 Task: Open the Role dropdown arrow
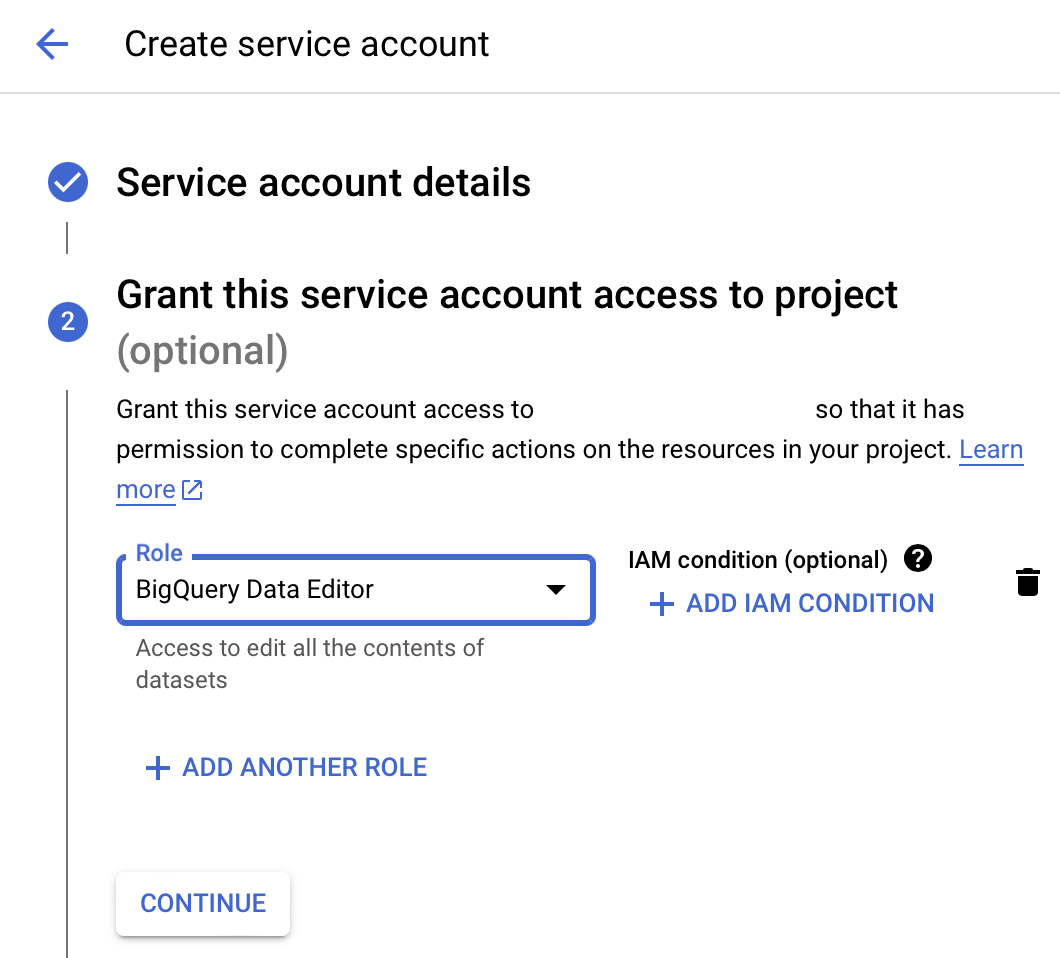tap(556, 591)
